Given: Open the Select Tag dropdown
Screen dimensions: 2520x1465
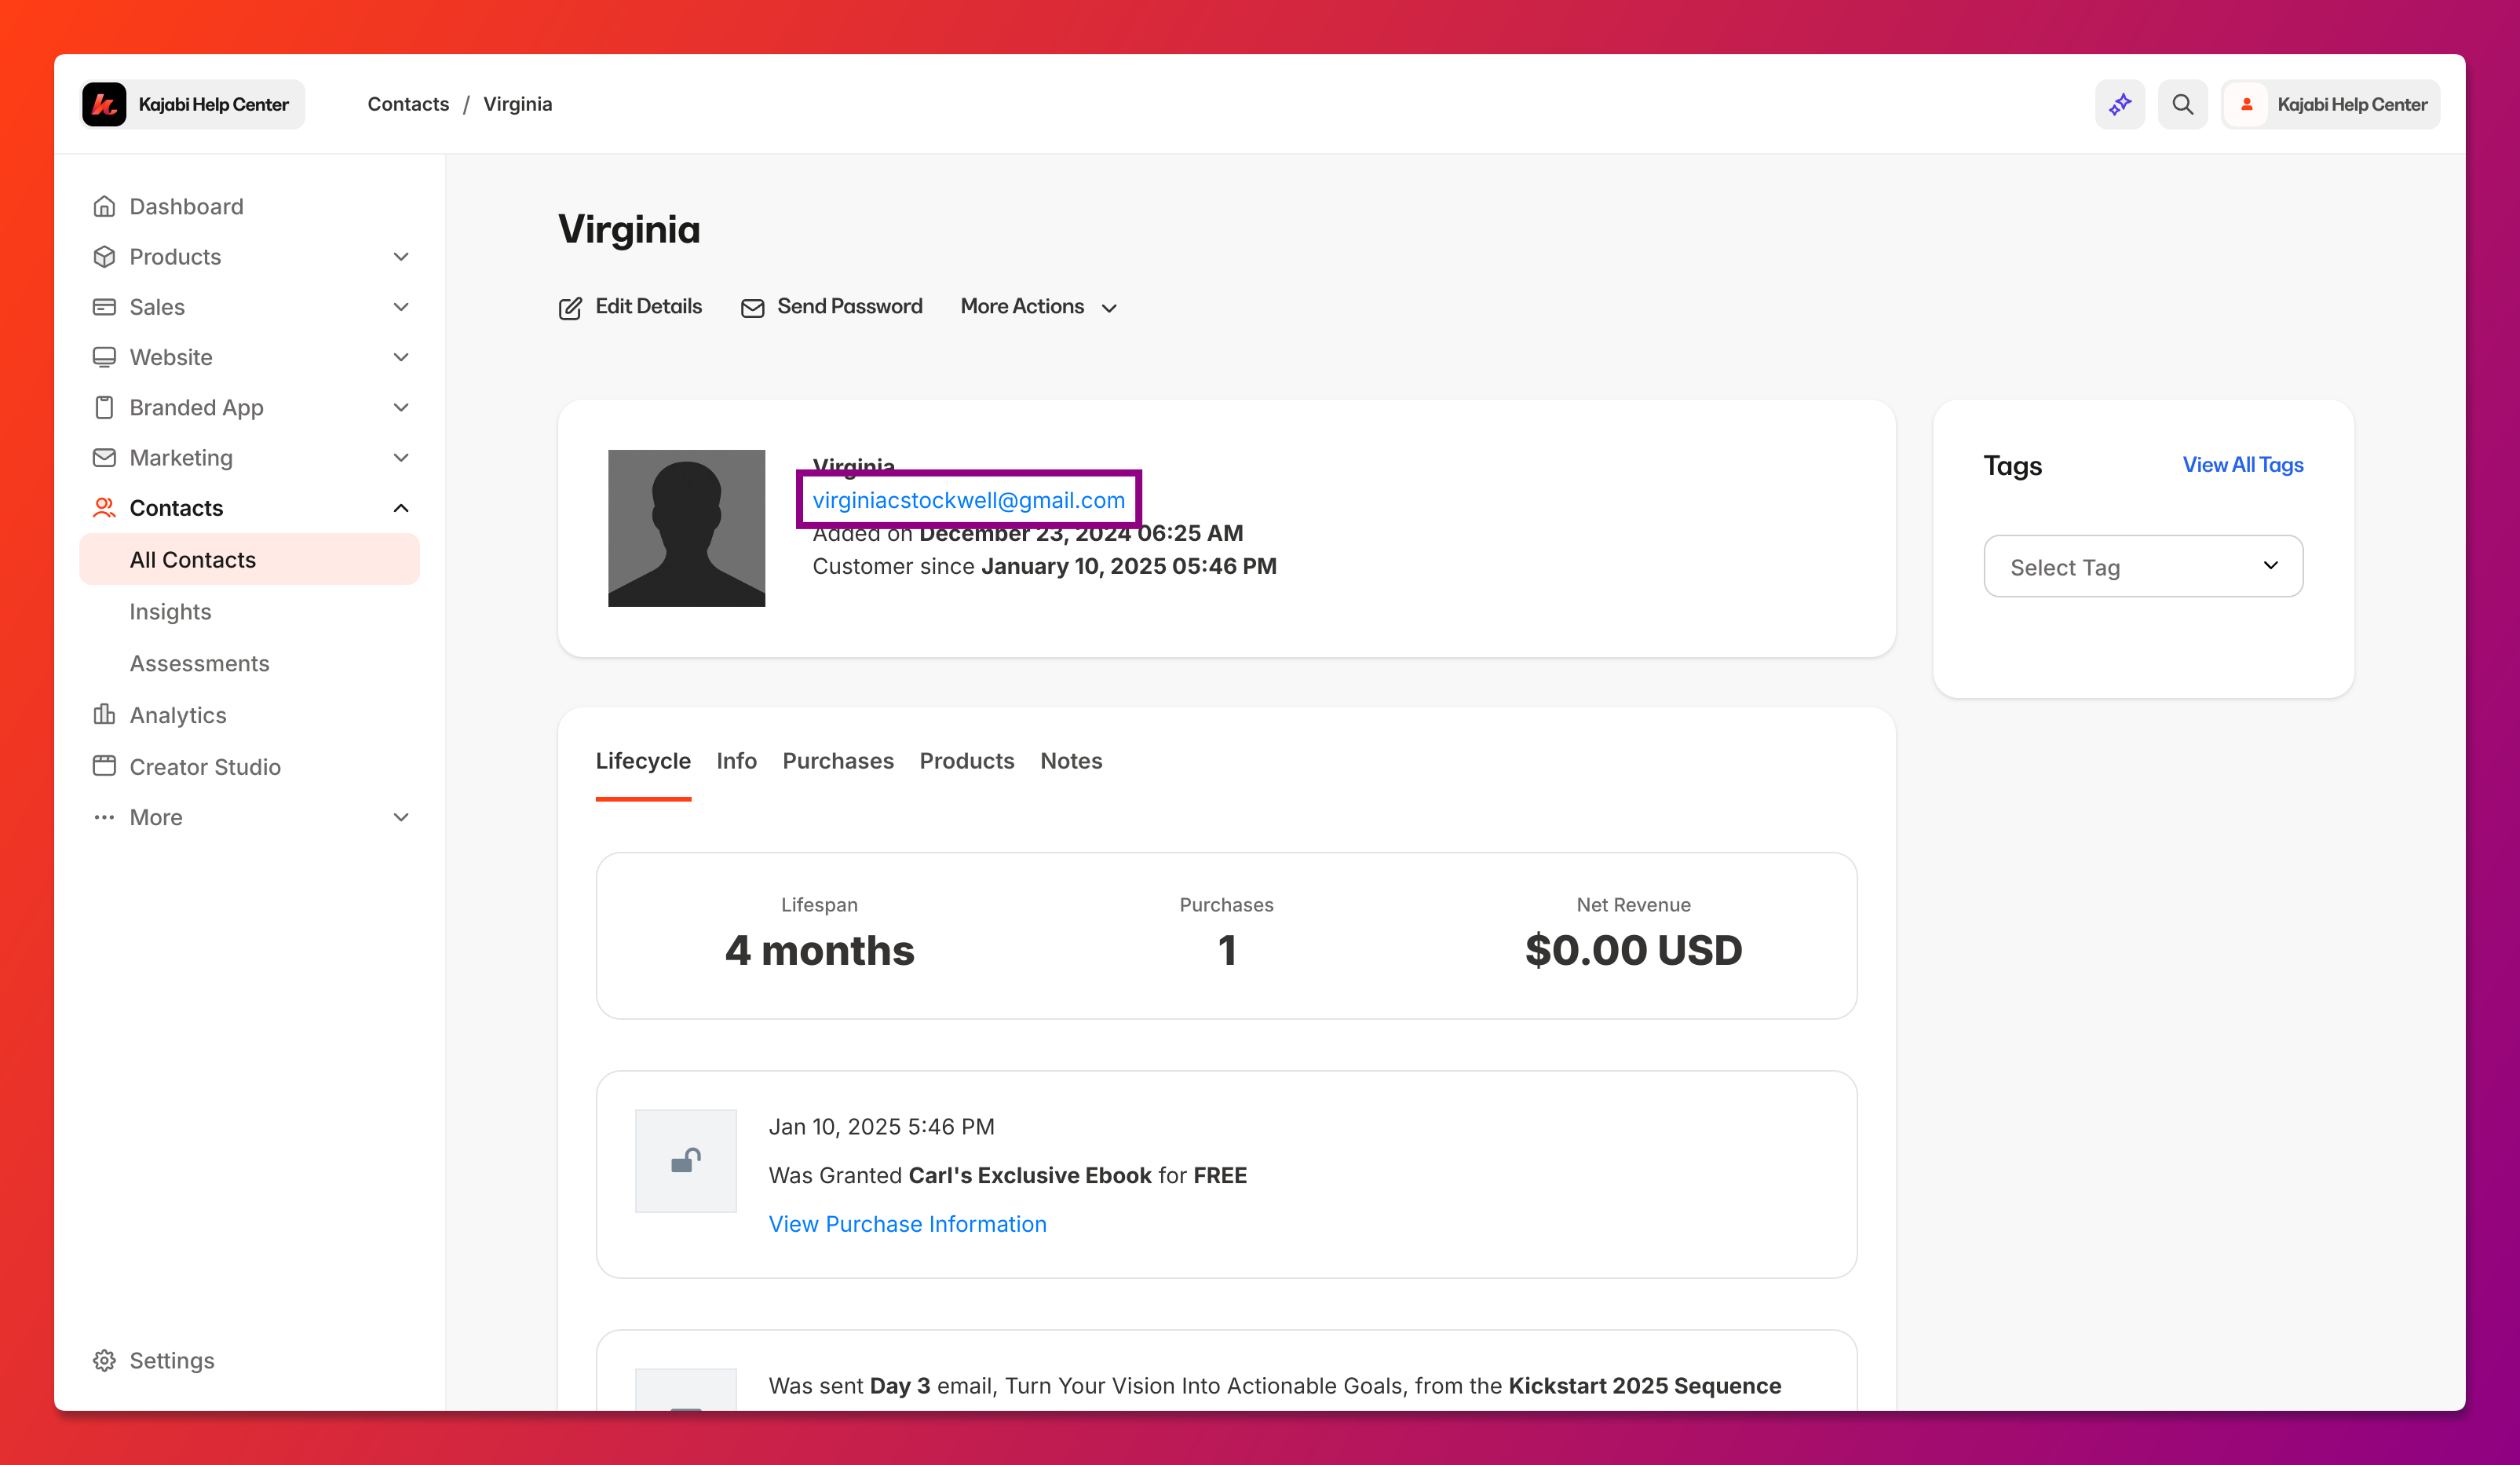Looking at the screenshot, I should 2143,566.
